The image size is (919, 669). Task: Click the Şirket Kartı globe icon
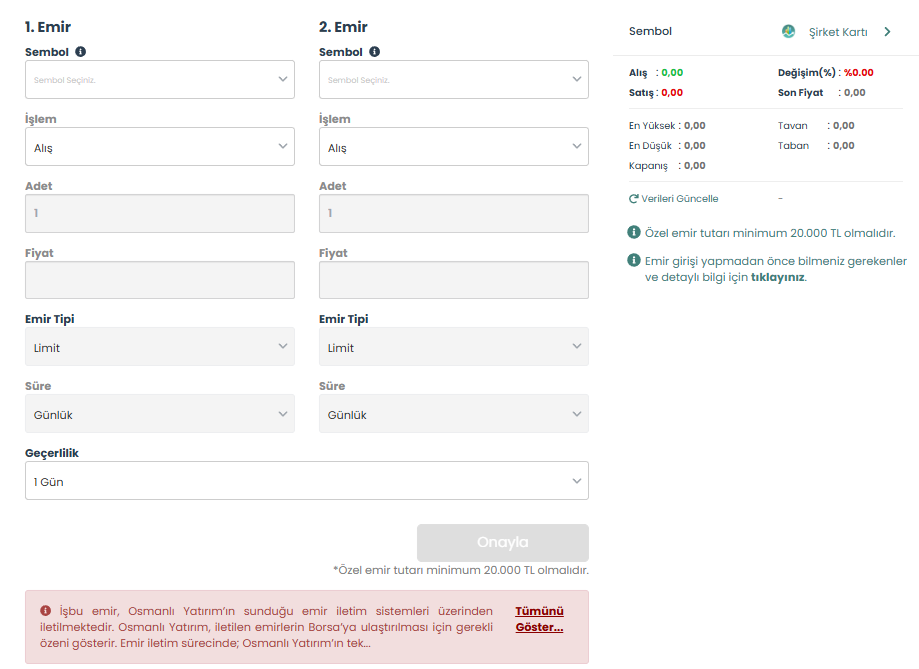click(789, 32)
